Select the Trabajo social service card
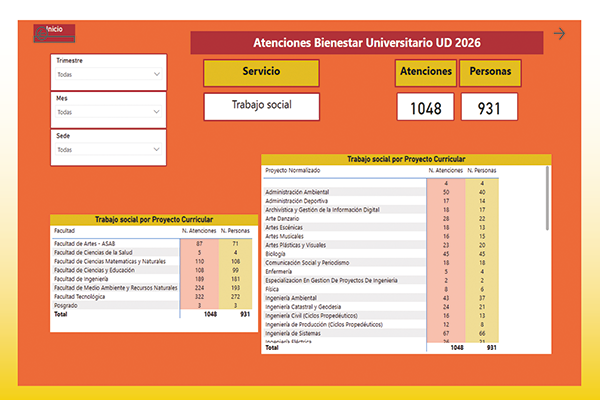This screenshot has height=400, width=600. [x=262, y=107]
